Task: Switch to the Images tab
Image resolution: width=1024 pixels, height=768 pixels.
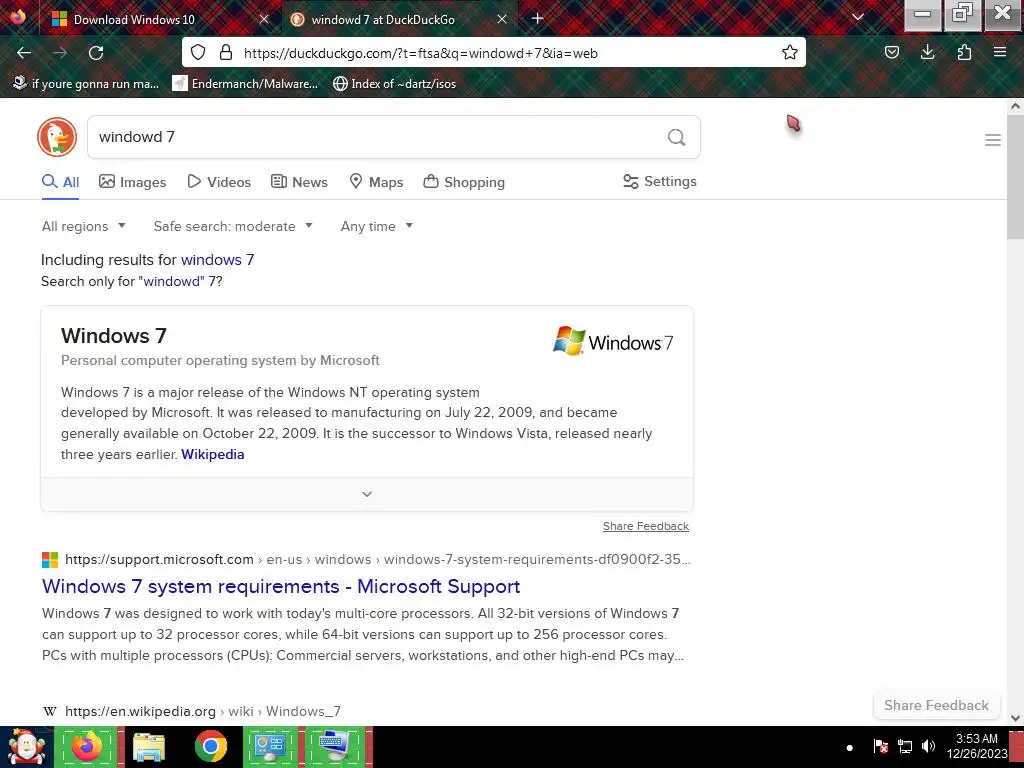Action: (133, 182)
